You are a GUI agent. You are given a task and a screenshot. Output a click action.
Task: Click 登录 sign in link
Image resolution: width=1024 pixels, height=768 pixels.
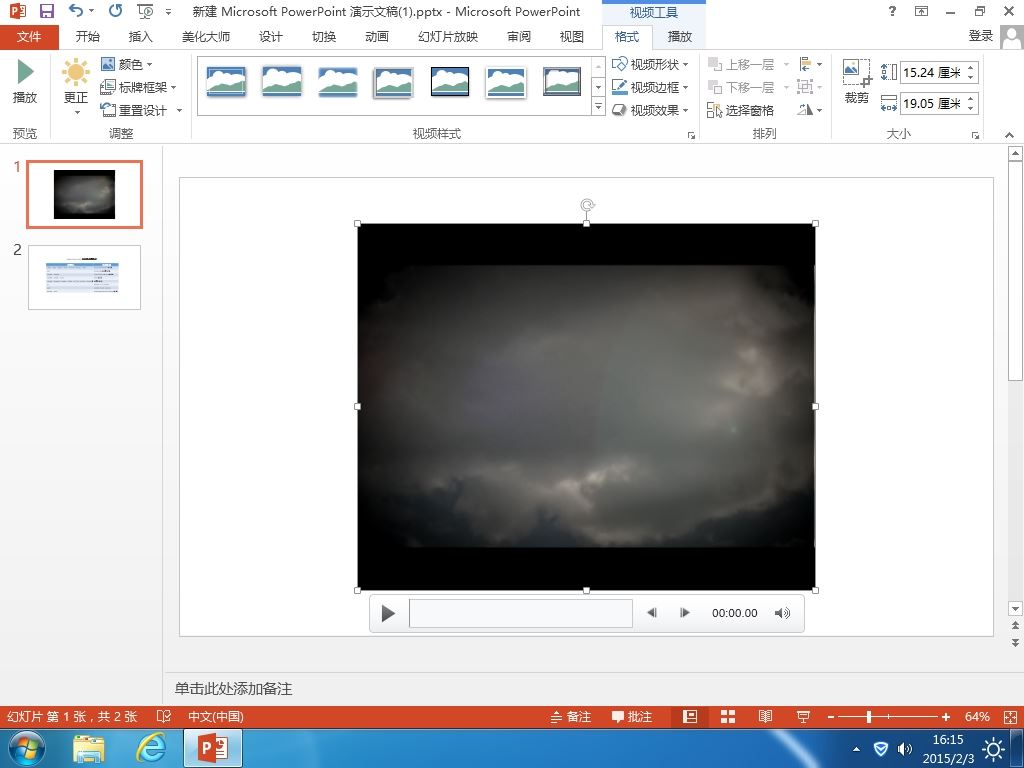(980, 36)
